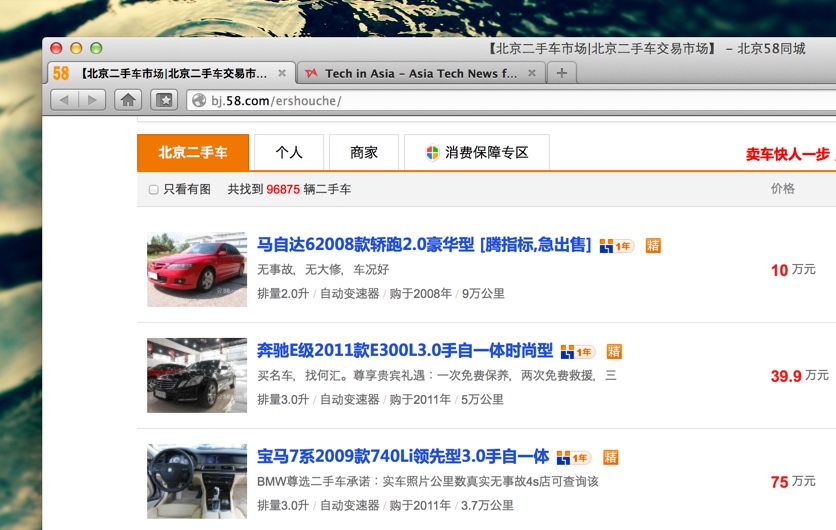Click the yellow minimize window button

[76, 48]
